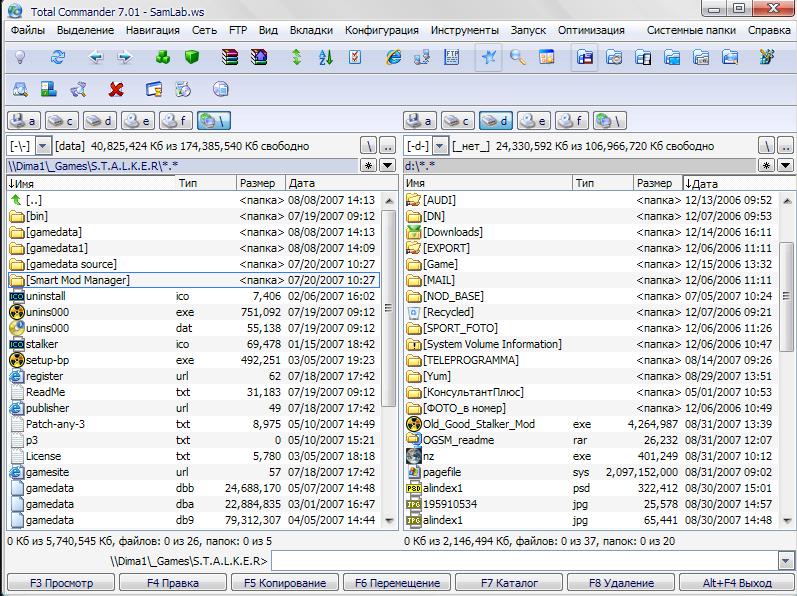Click the red X toolbar icon
The width and height of the screenshot is (797, 596).
(x=116, y=90)
